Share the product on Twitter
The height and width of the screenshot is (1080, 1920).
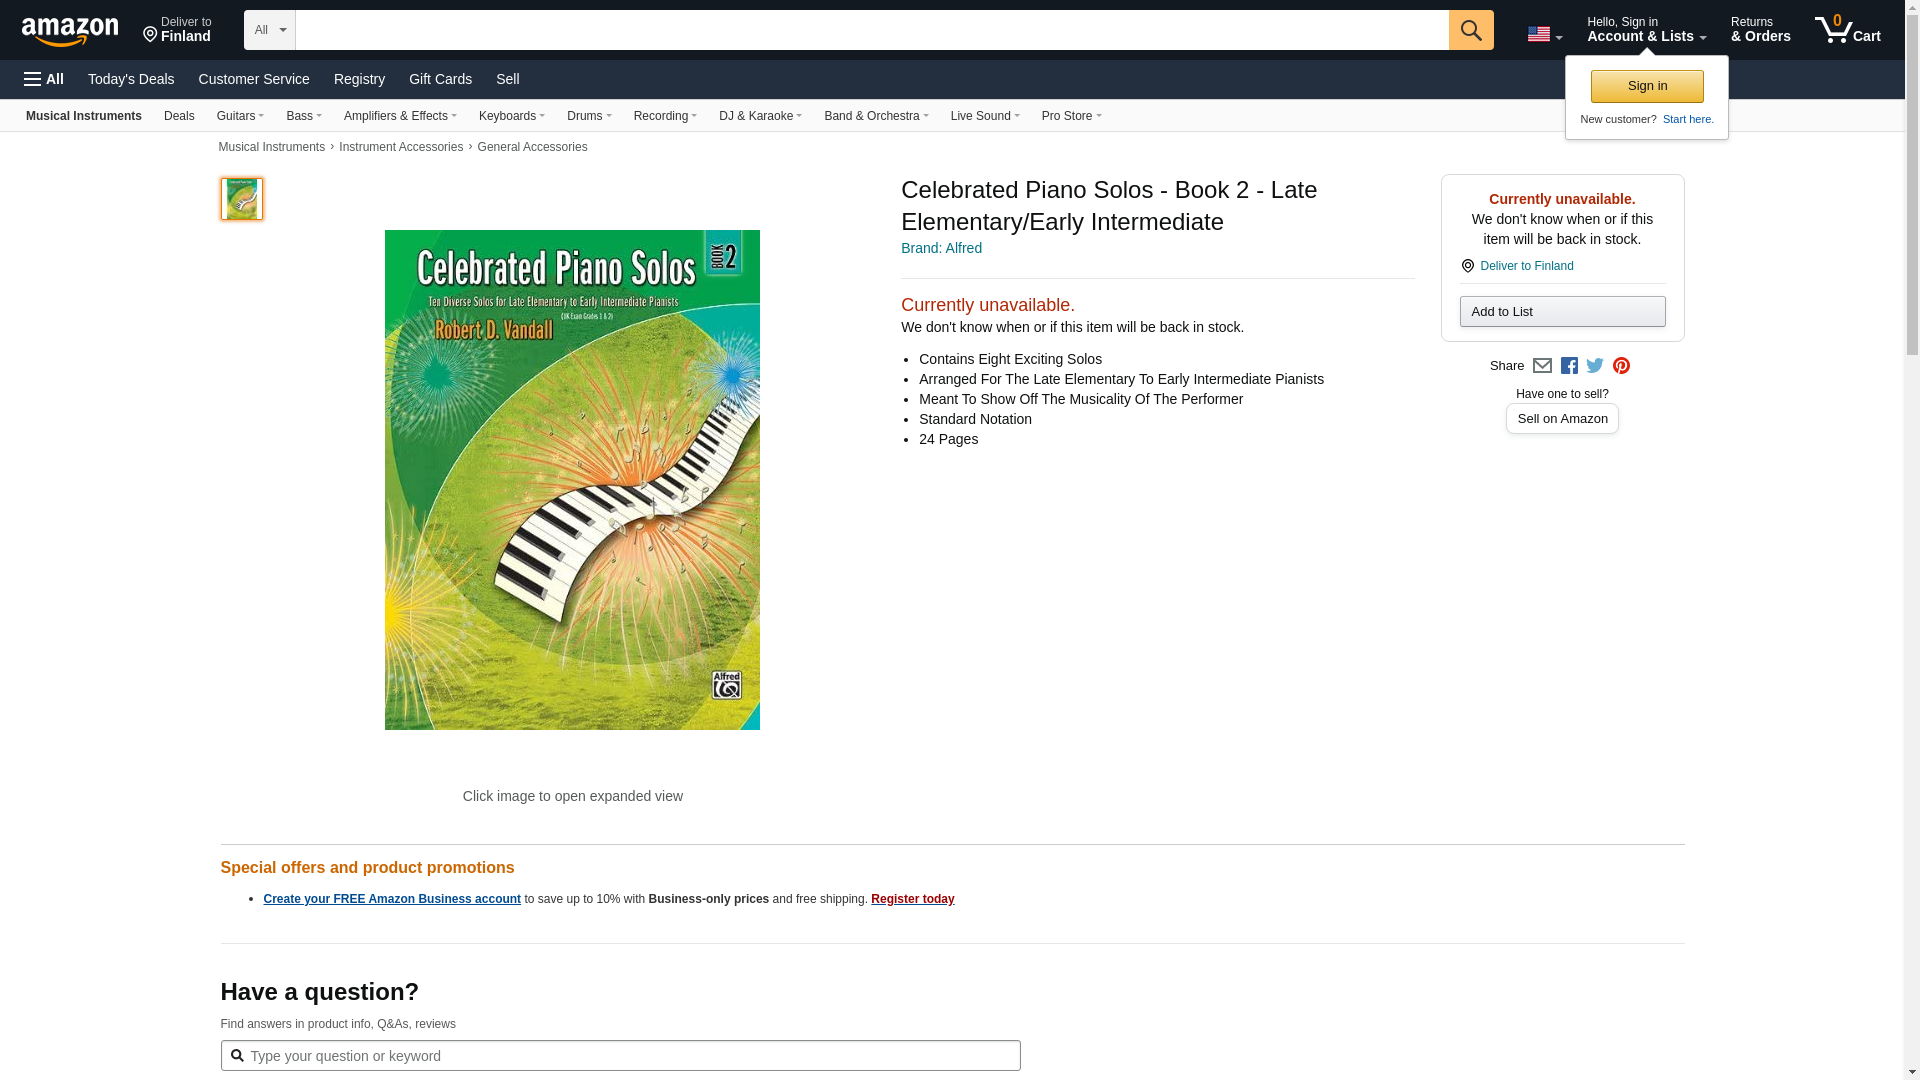(1595, 366)
